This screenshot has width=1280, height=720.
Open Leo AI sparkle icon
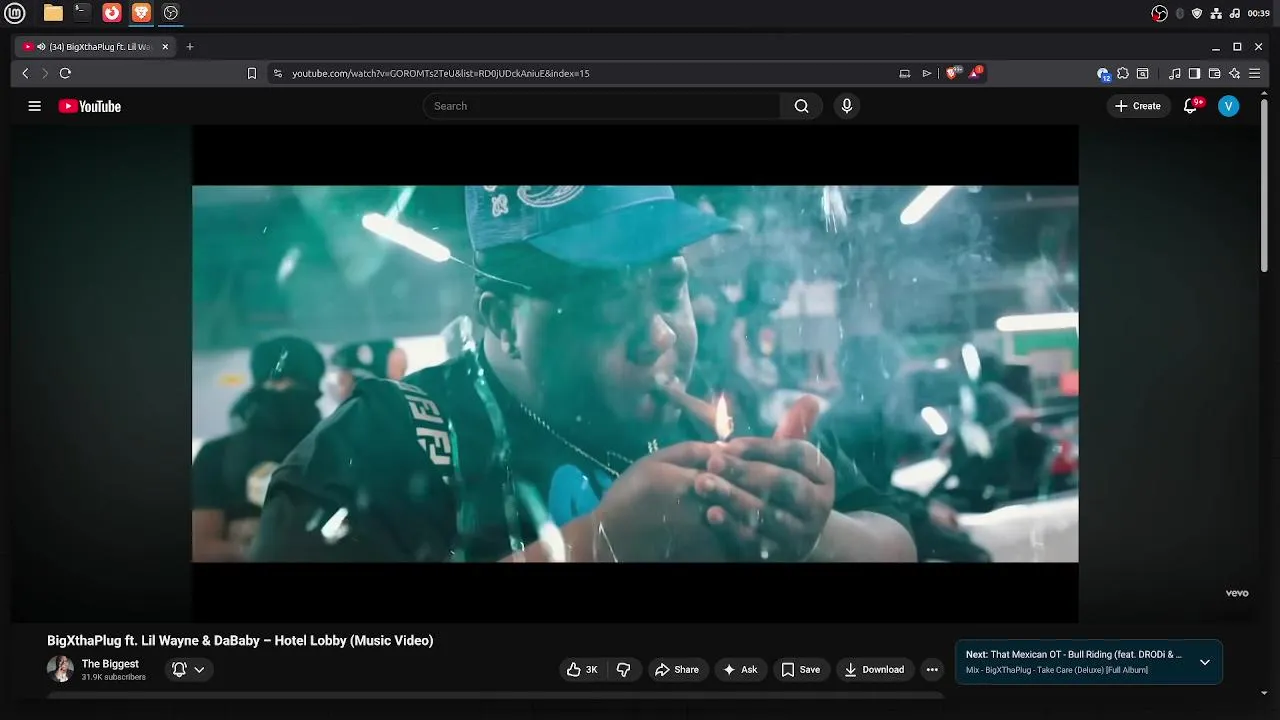(1234, 73)
